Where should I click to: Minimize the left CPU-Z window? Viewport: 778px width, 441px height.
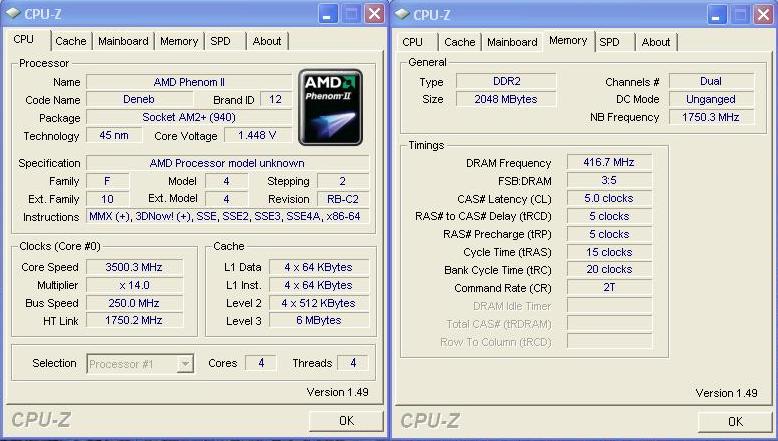click(327, 14)
